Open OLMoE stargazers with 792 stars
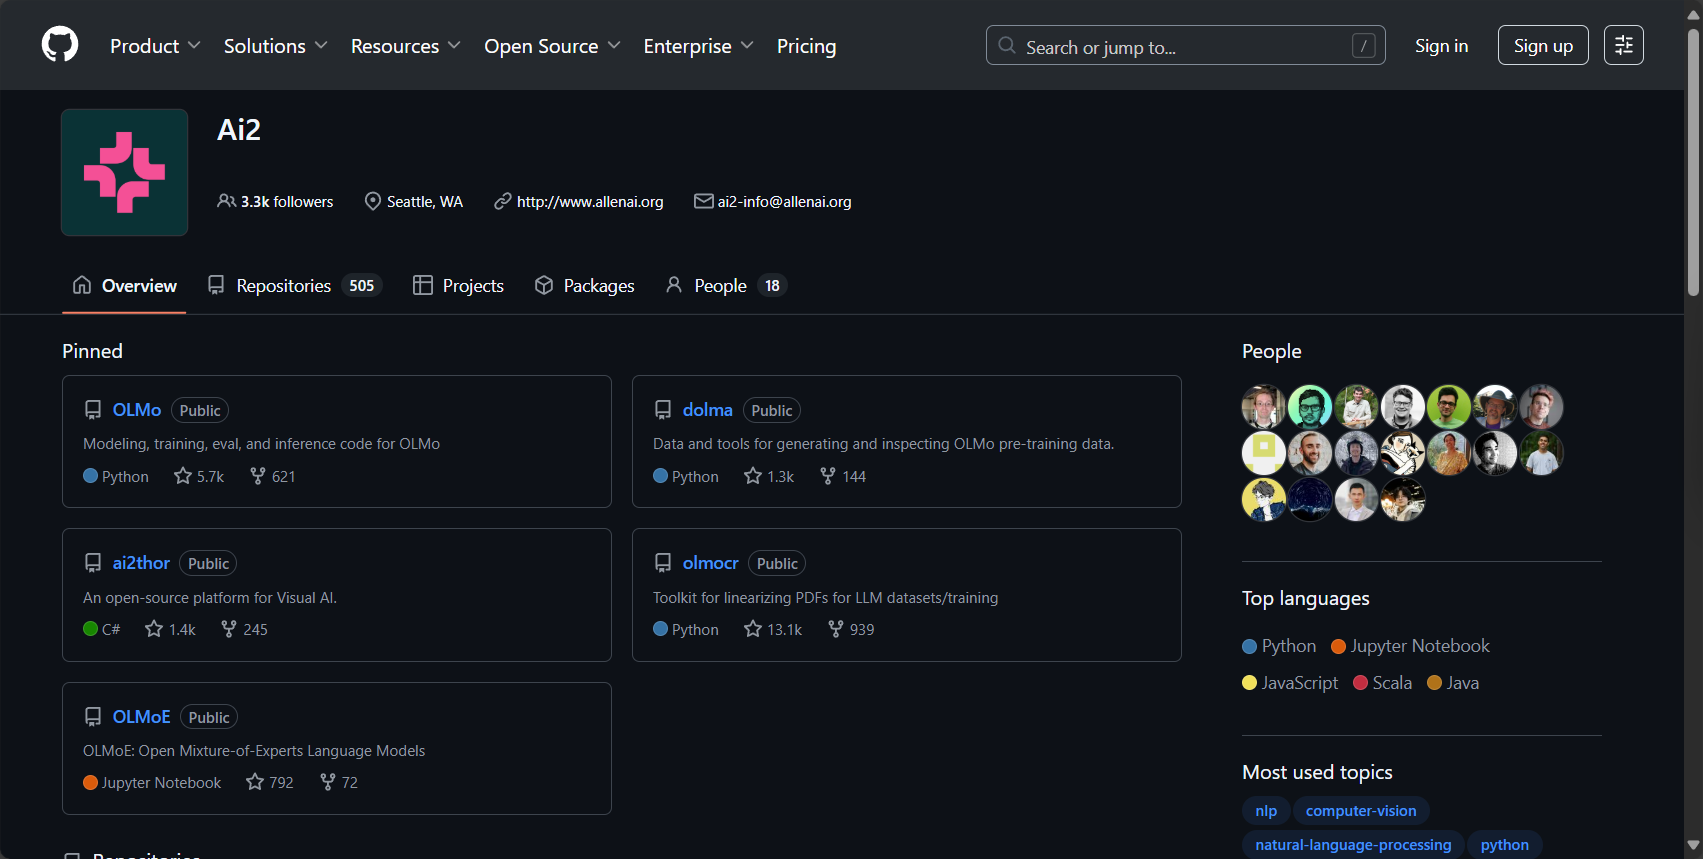Viewport: 1703px width, 859px height. tap(270, 782)
